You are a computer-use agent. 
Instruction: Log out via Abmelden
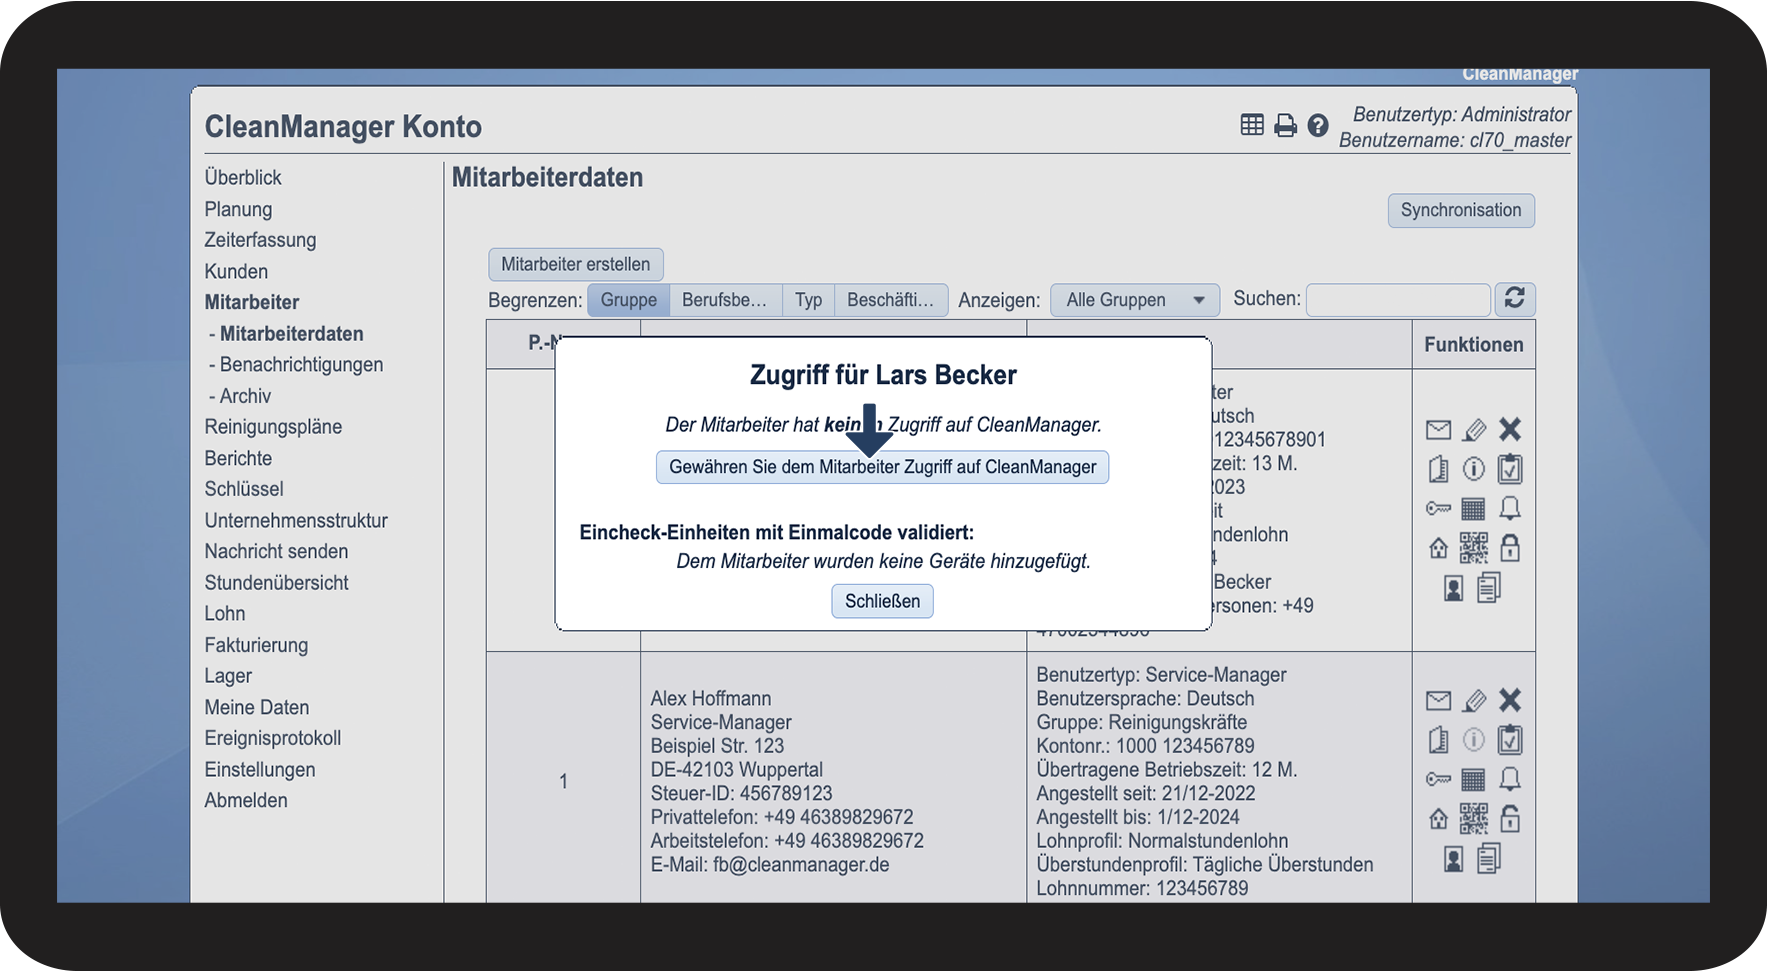click(246, 800)
